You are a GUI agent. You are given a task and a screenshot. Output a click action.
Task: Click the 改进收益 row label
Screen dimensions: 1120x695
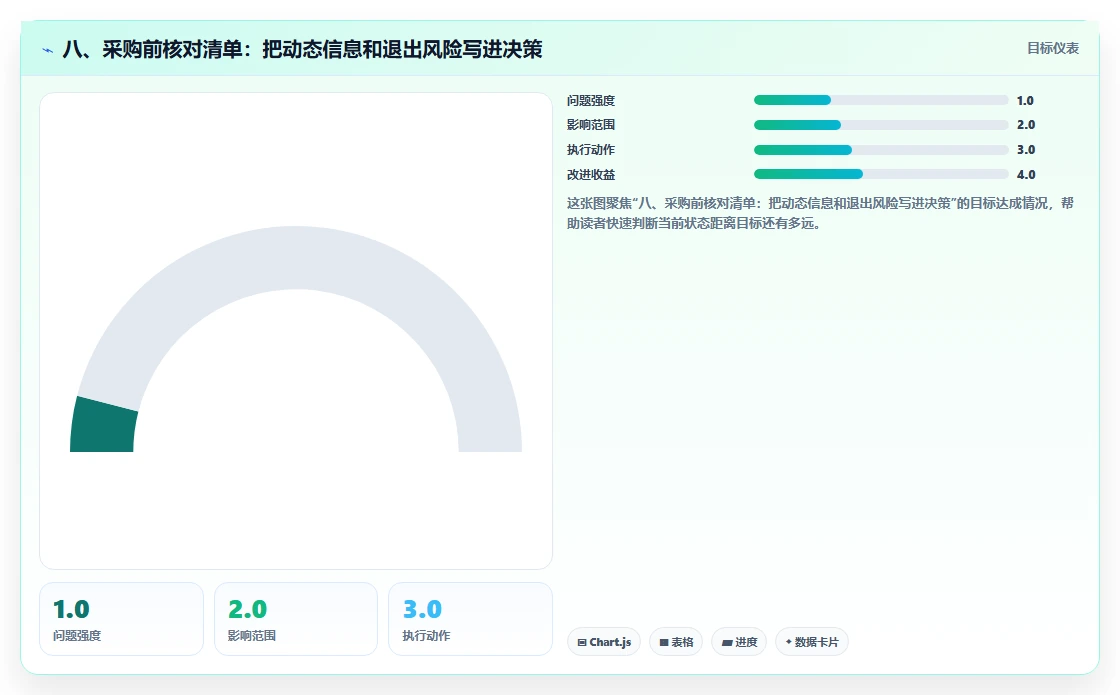click(591, 174)
